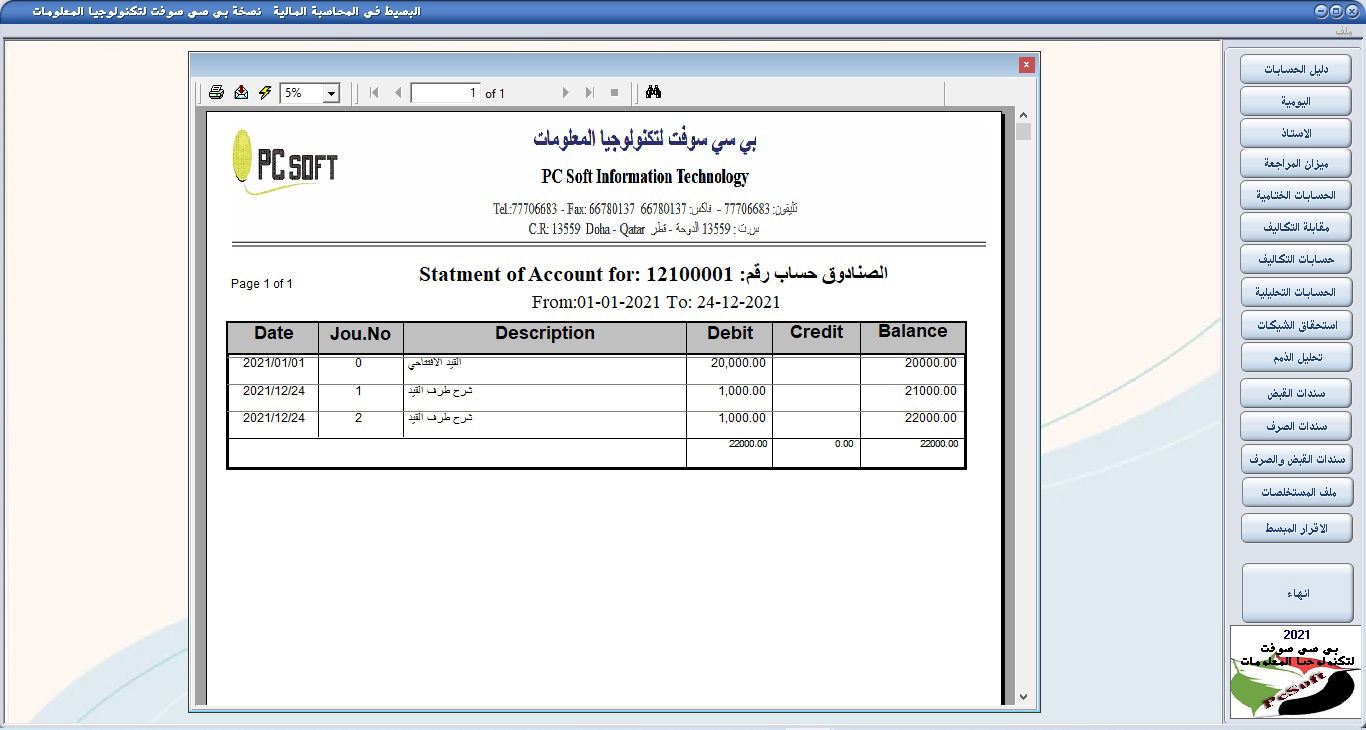Open دليل الحسابات (Chart of Accounts)
Viewport: 1366px width, 730px height.
coord(1295,68)
